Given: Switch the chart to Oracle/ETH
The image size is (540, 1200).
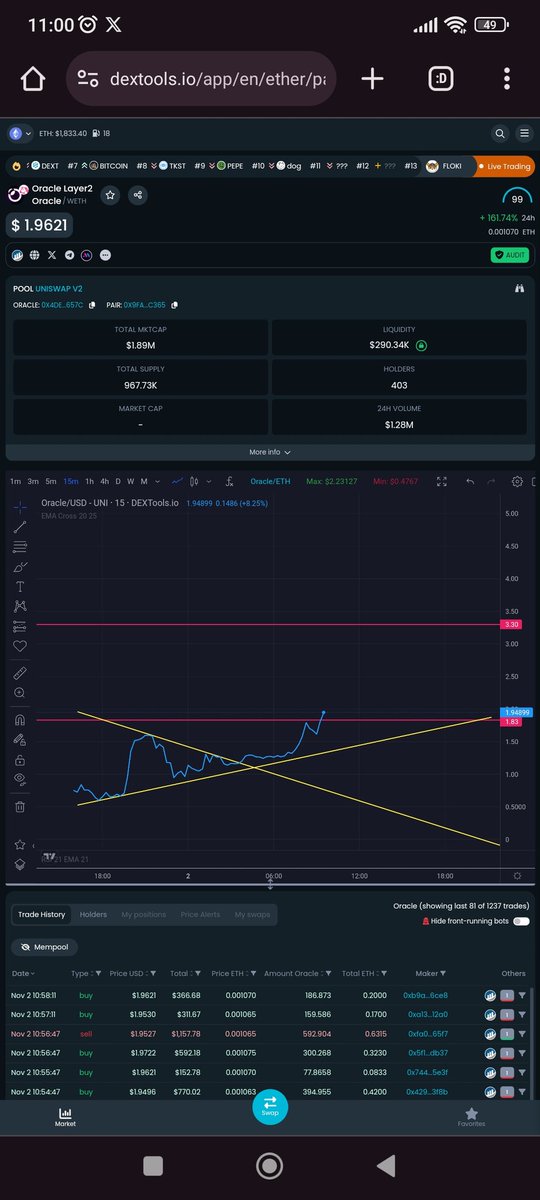Looking at the screenshot, I should (x=268, y=481).
